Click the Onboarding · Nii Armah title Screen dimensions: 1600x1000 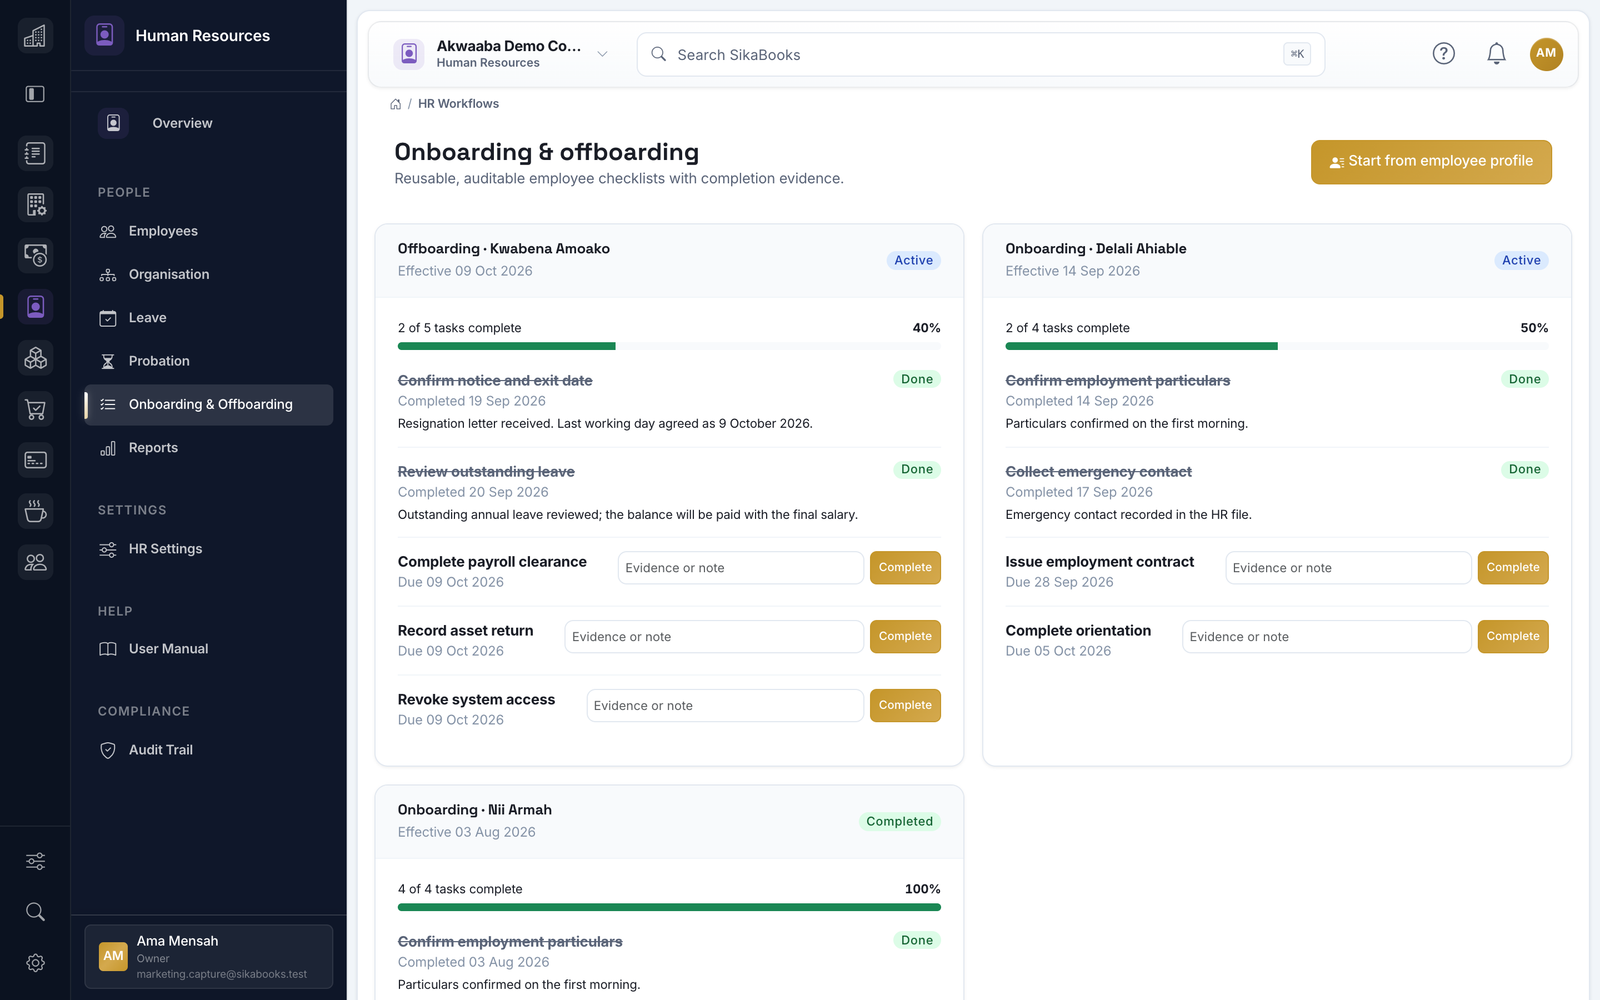click(475, 810)
